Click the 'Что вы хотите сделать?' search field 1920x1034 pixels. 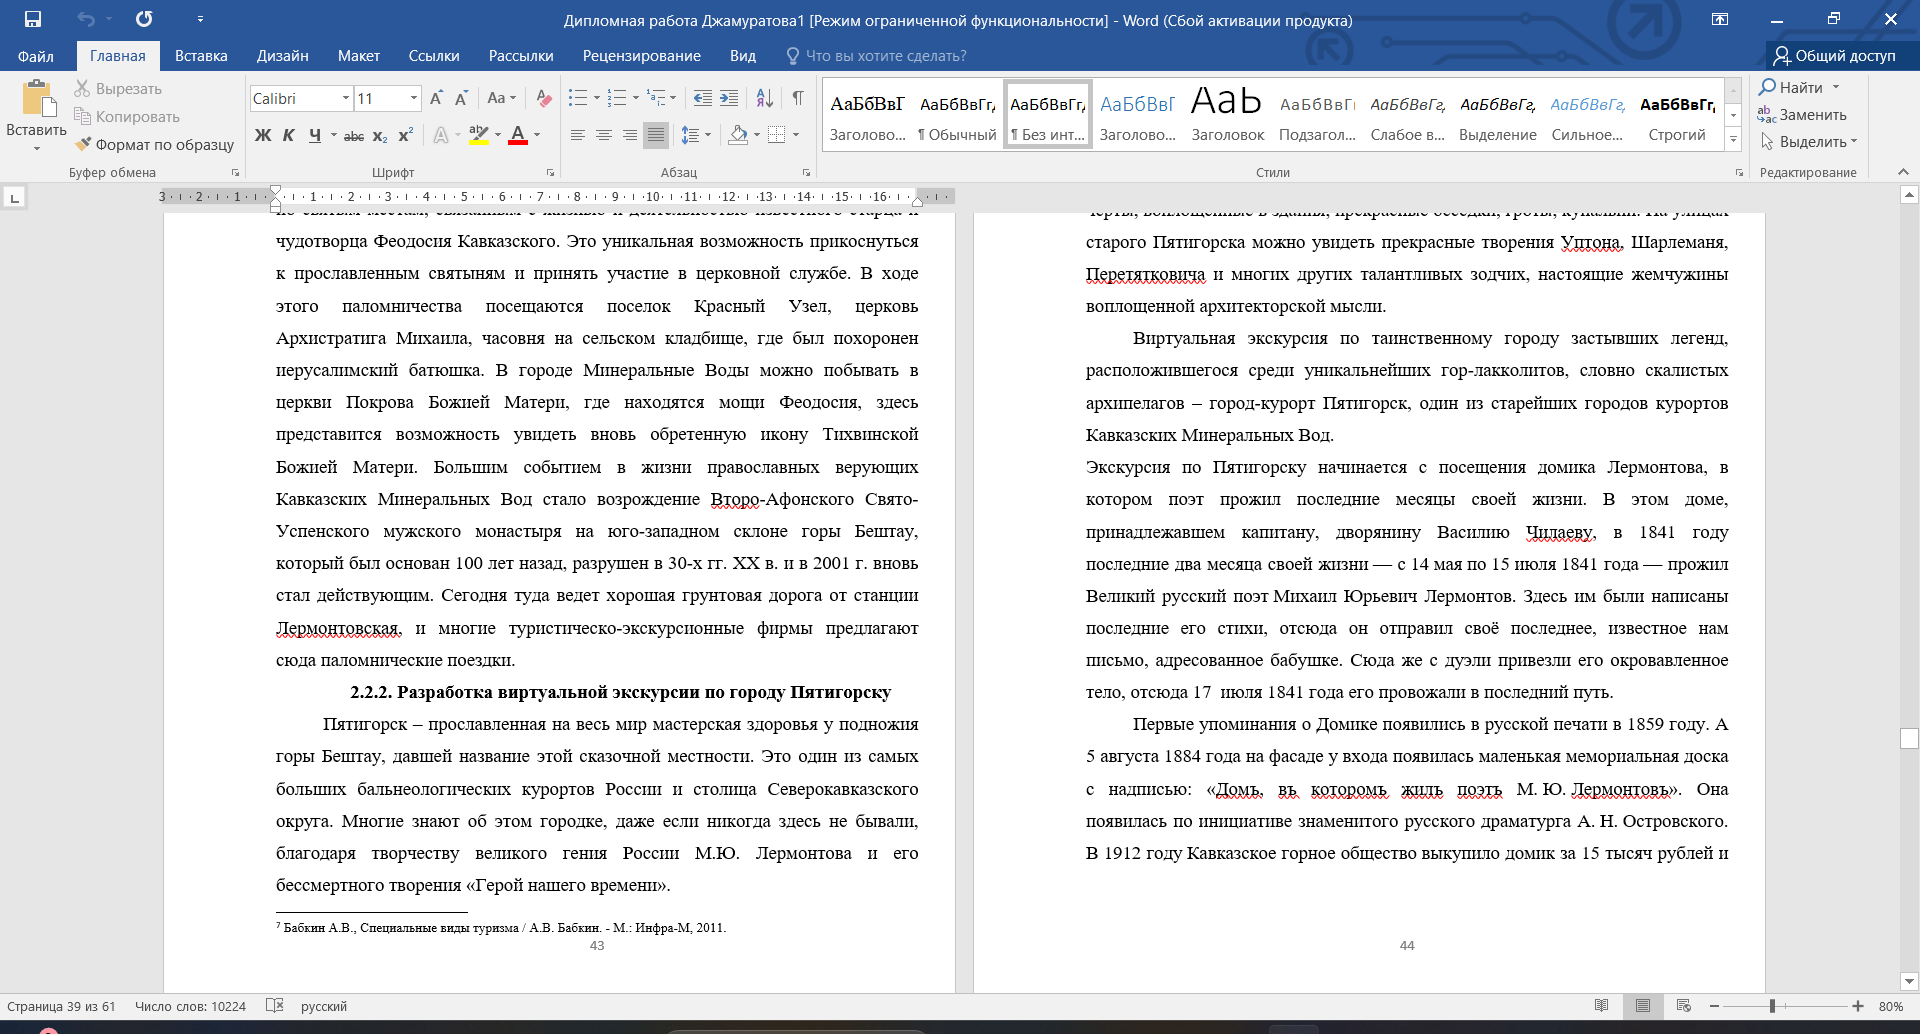[x=885, y=56]
